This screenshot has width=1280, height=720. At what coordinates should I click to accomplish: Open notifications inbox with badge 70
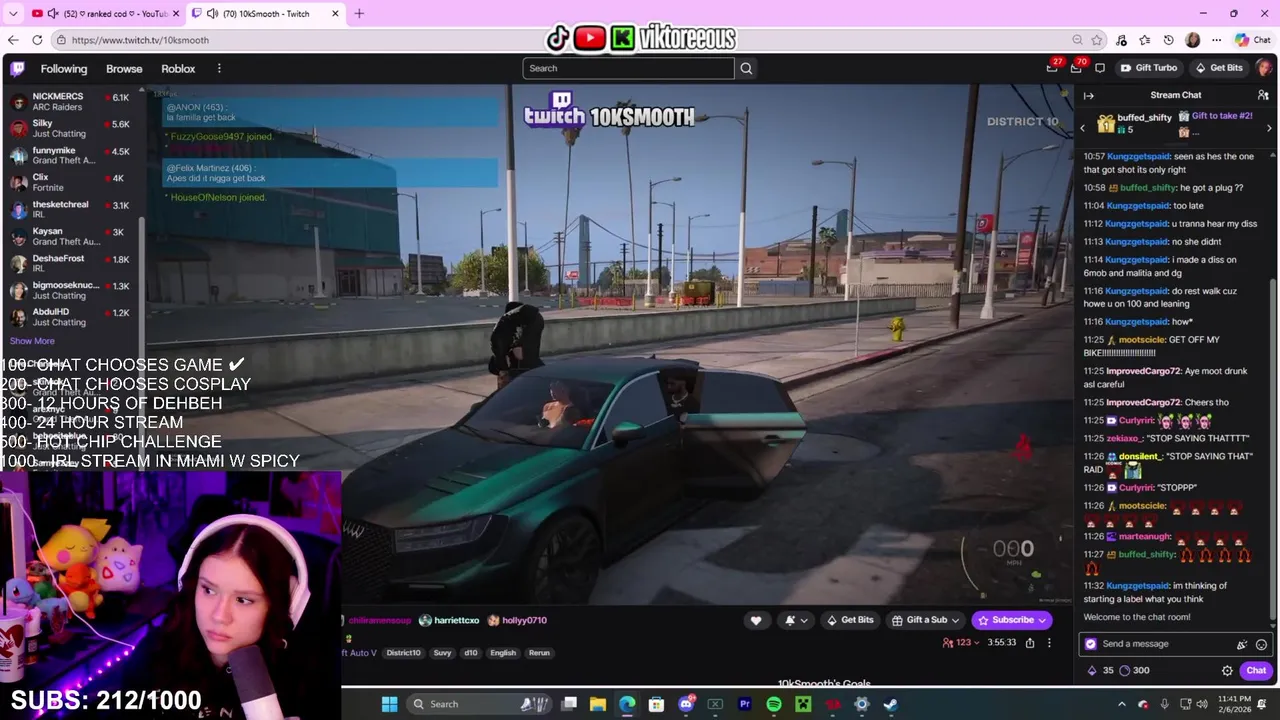(x=1076, y=68)
